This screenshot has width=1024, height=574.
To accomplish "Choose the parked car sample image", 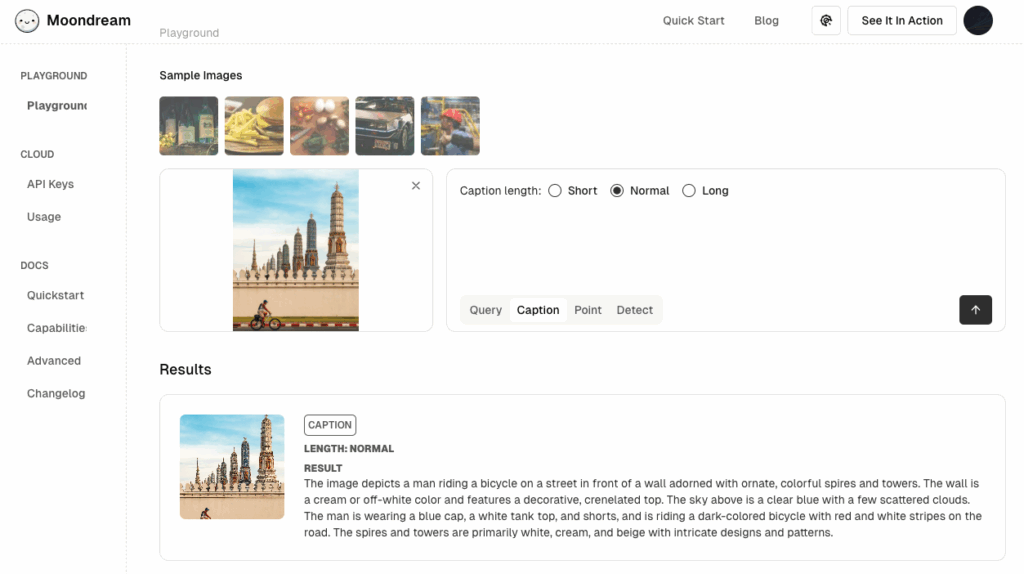I will point(385,126).
